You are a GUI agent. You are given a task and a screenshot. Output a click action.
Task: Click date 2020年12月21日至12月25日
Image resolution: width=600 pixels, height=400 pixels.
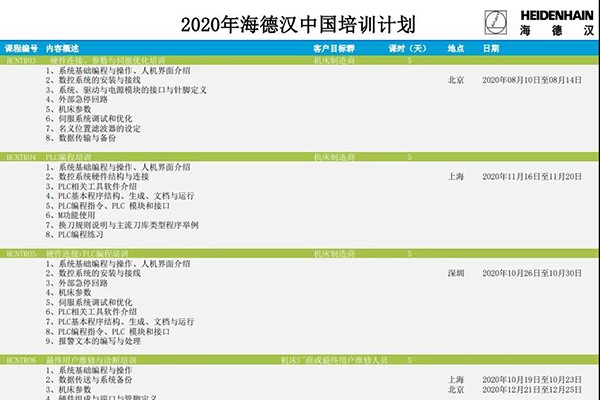pos(532,390)
